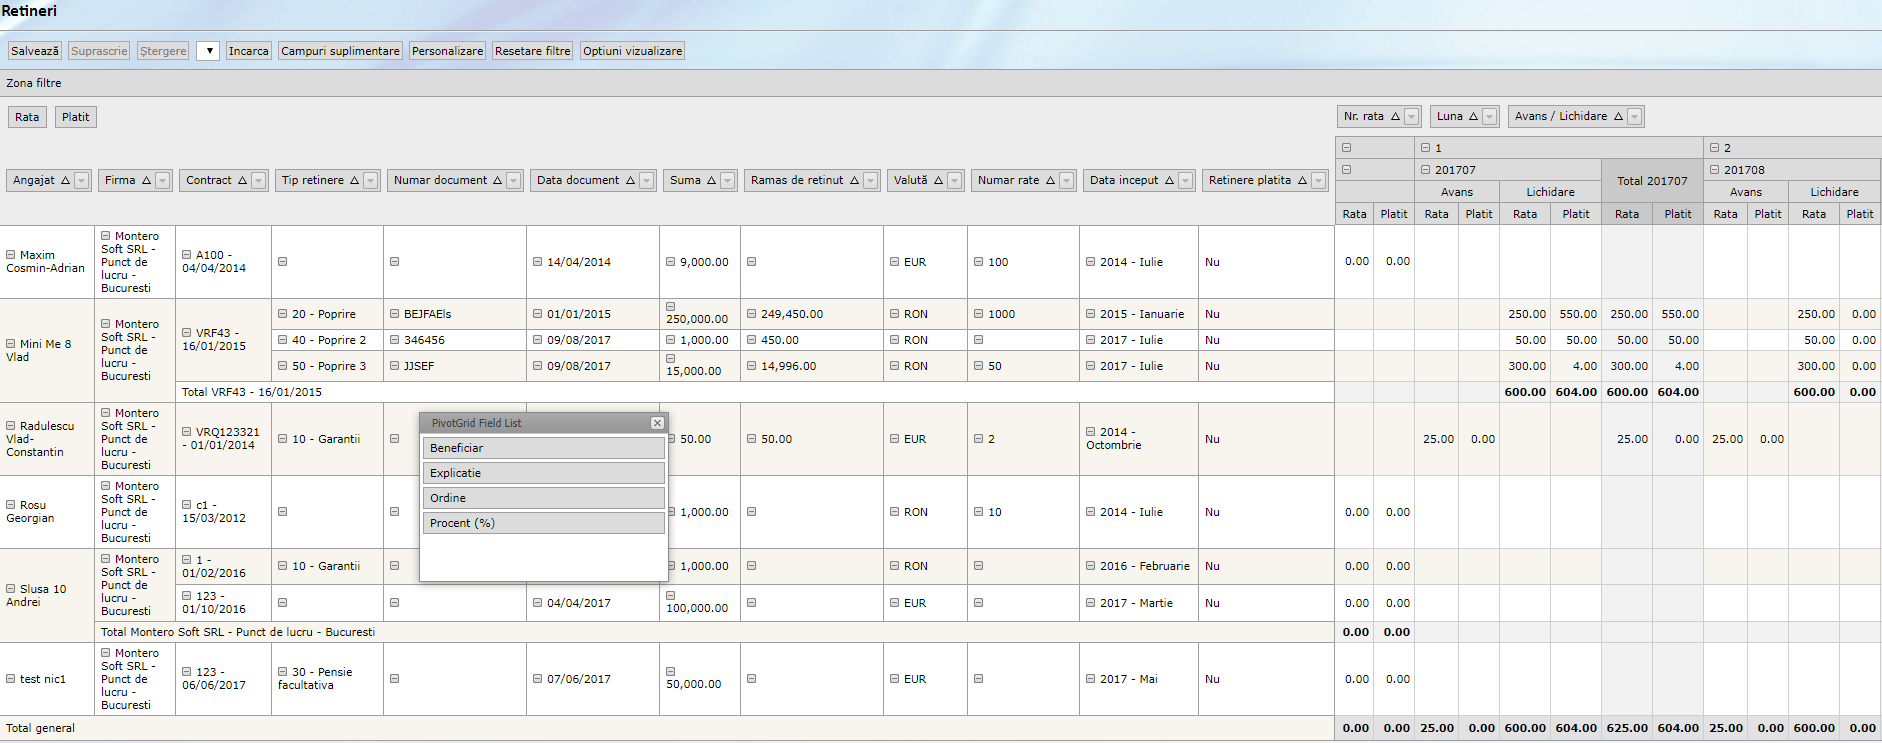Click the filter icon on Angajat column

tap(82, 181)
